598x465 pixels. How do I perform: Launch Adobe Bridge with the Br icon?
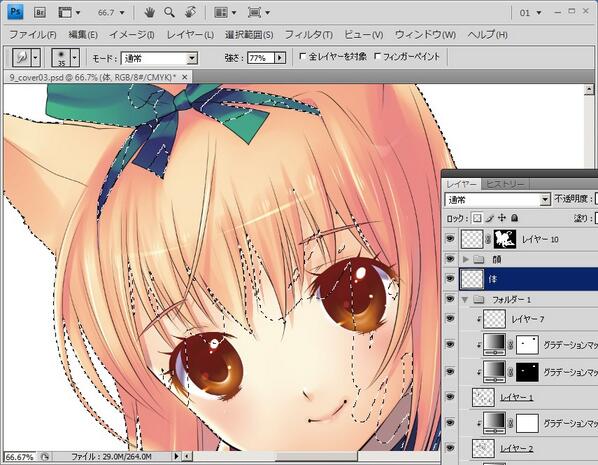click(x=40, y=13)
